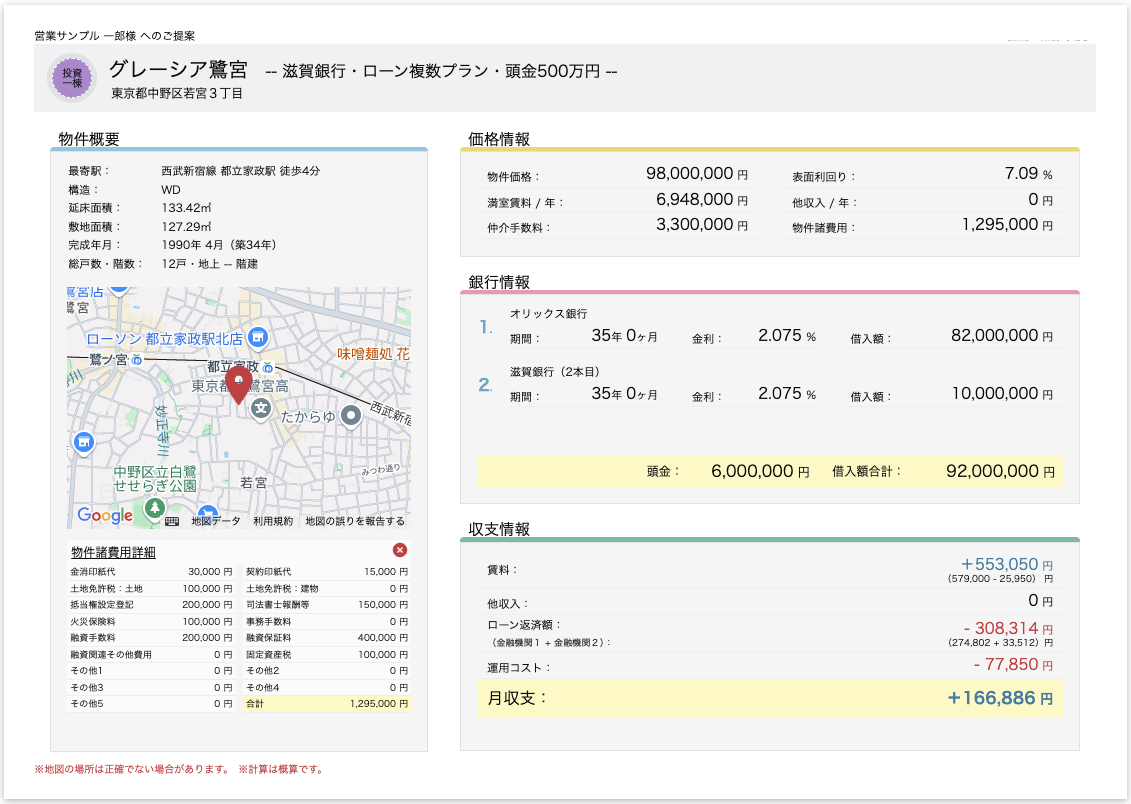Click the -77,850 円 operating cost

(1013, 665)
